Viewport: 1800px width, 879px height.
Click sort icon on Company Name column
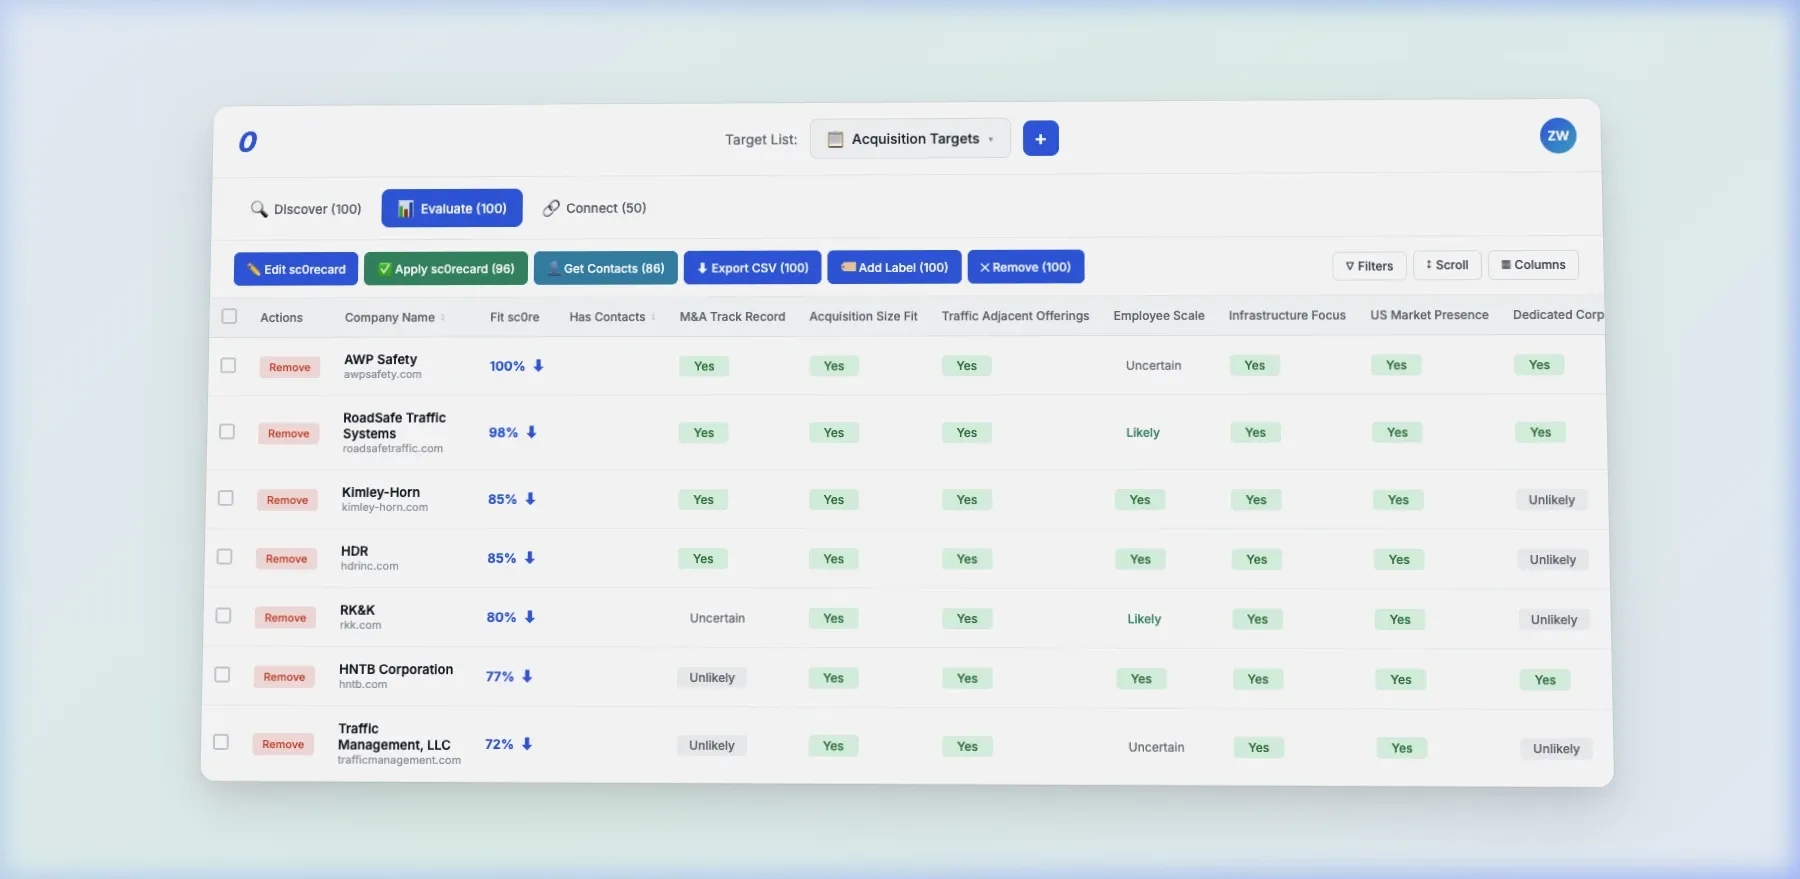[443, 318]
